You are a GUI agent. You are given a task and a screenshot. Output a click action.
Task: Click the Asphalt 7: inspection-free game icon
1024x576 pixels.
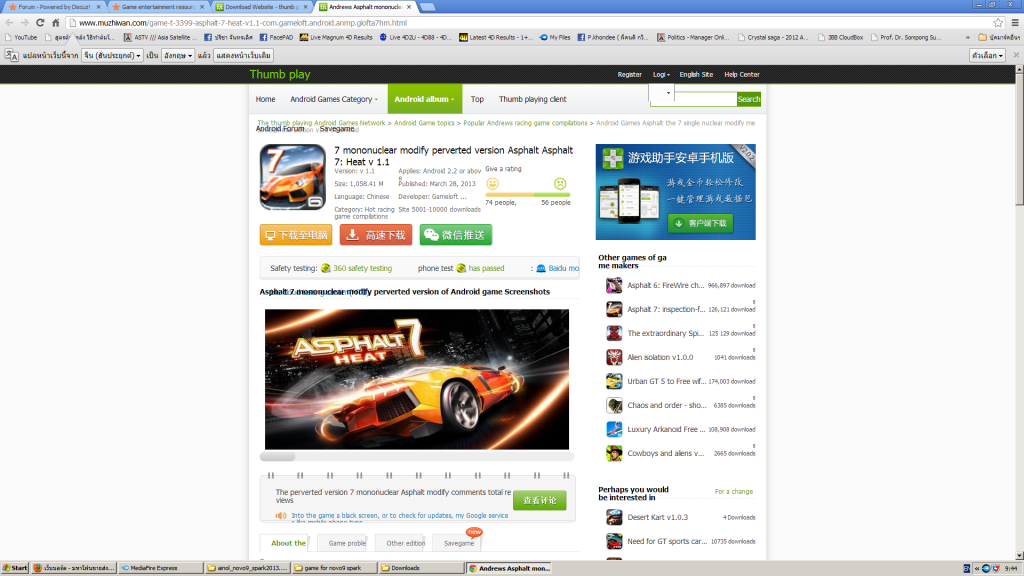(x=614, y=310)
